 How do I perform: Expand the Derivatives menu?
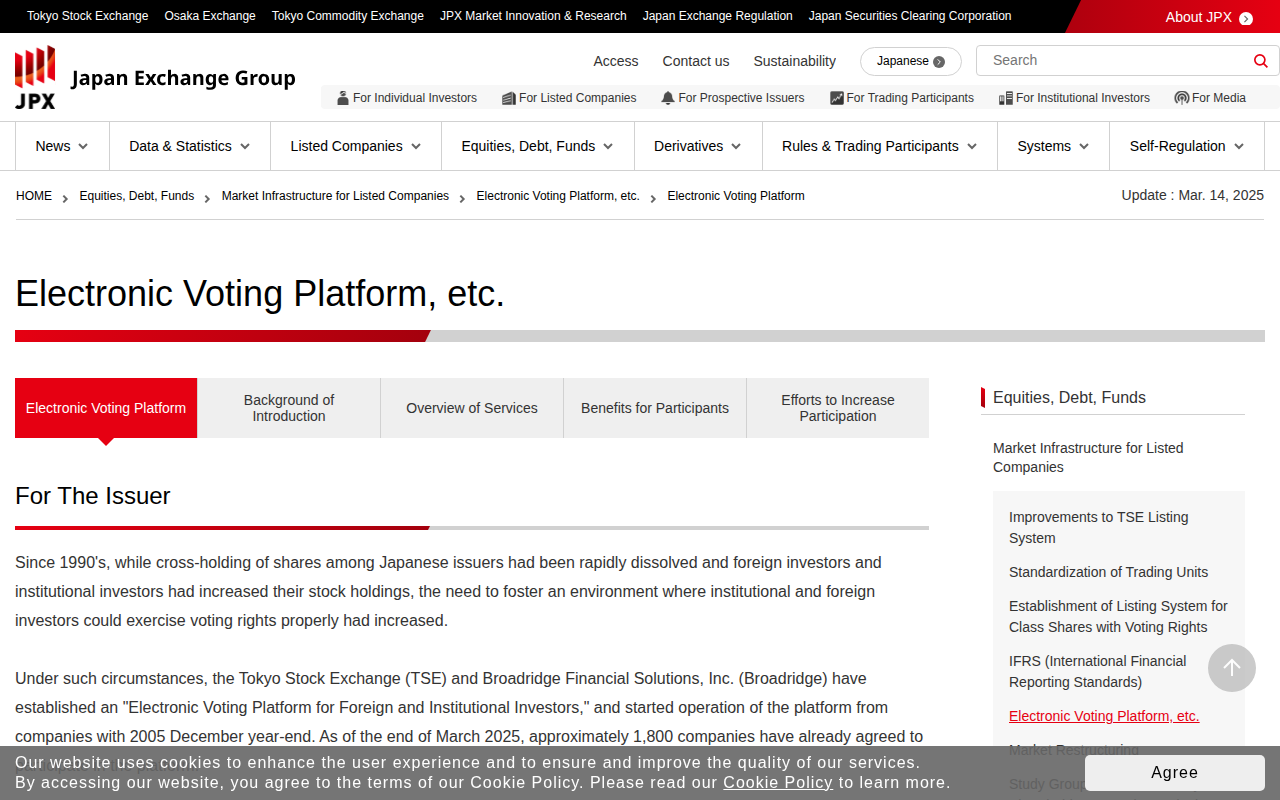coord(698,146)
